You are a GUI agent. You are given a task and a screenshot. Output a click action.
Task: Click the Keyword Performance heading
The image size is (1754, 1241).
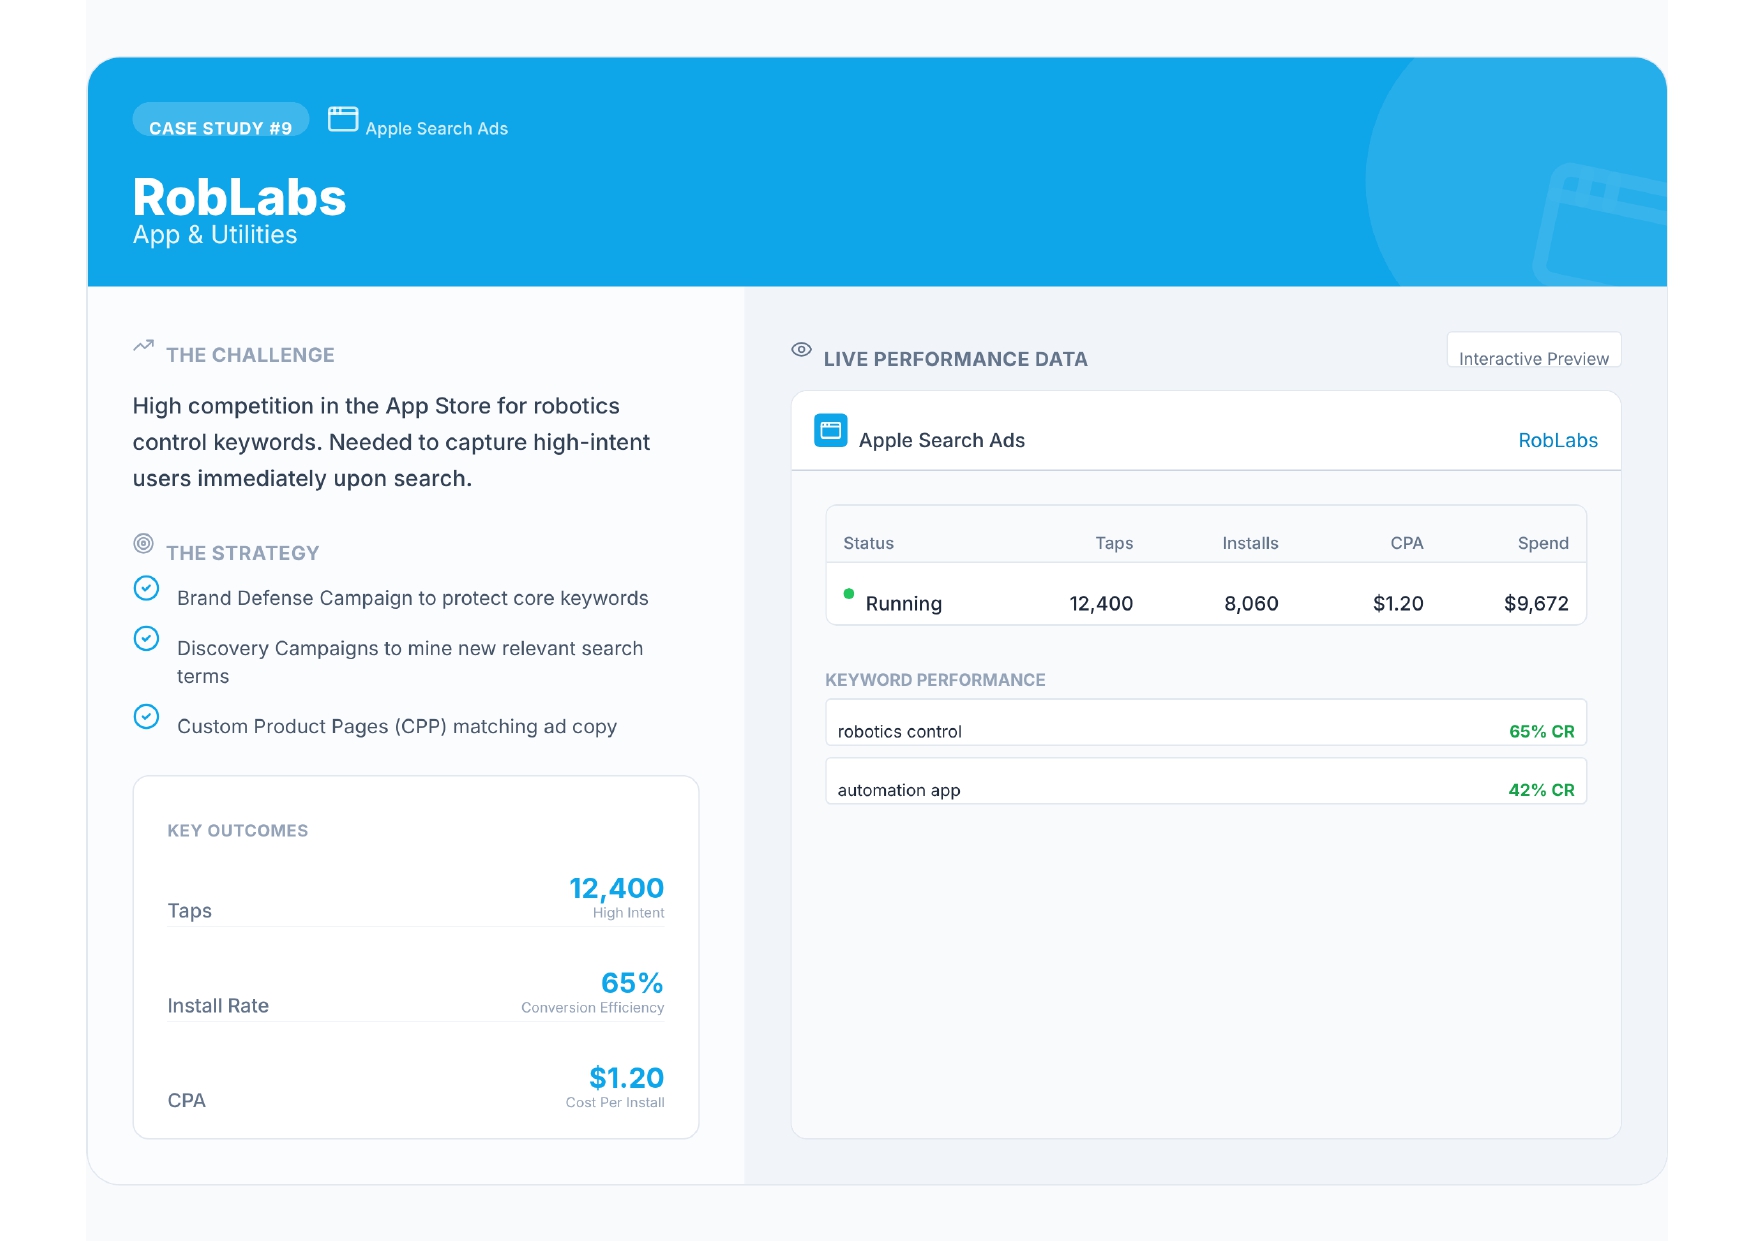[935, 680]
